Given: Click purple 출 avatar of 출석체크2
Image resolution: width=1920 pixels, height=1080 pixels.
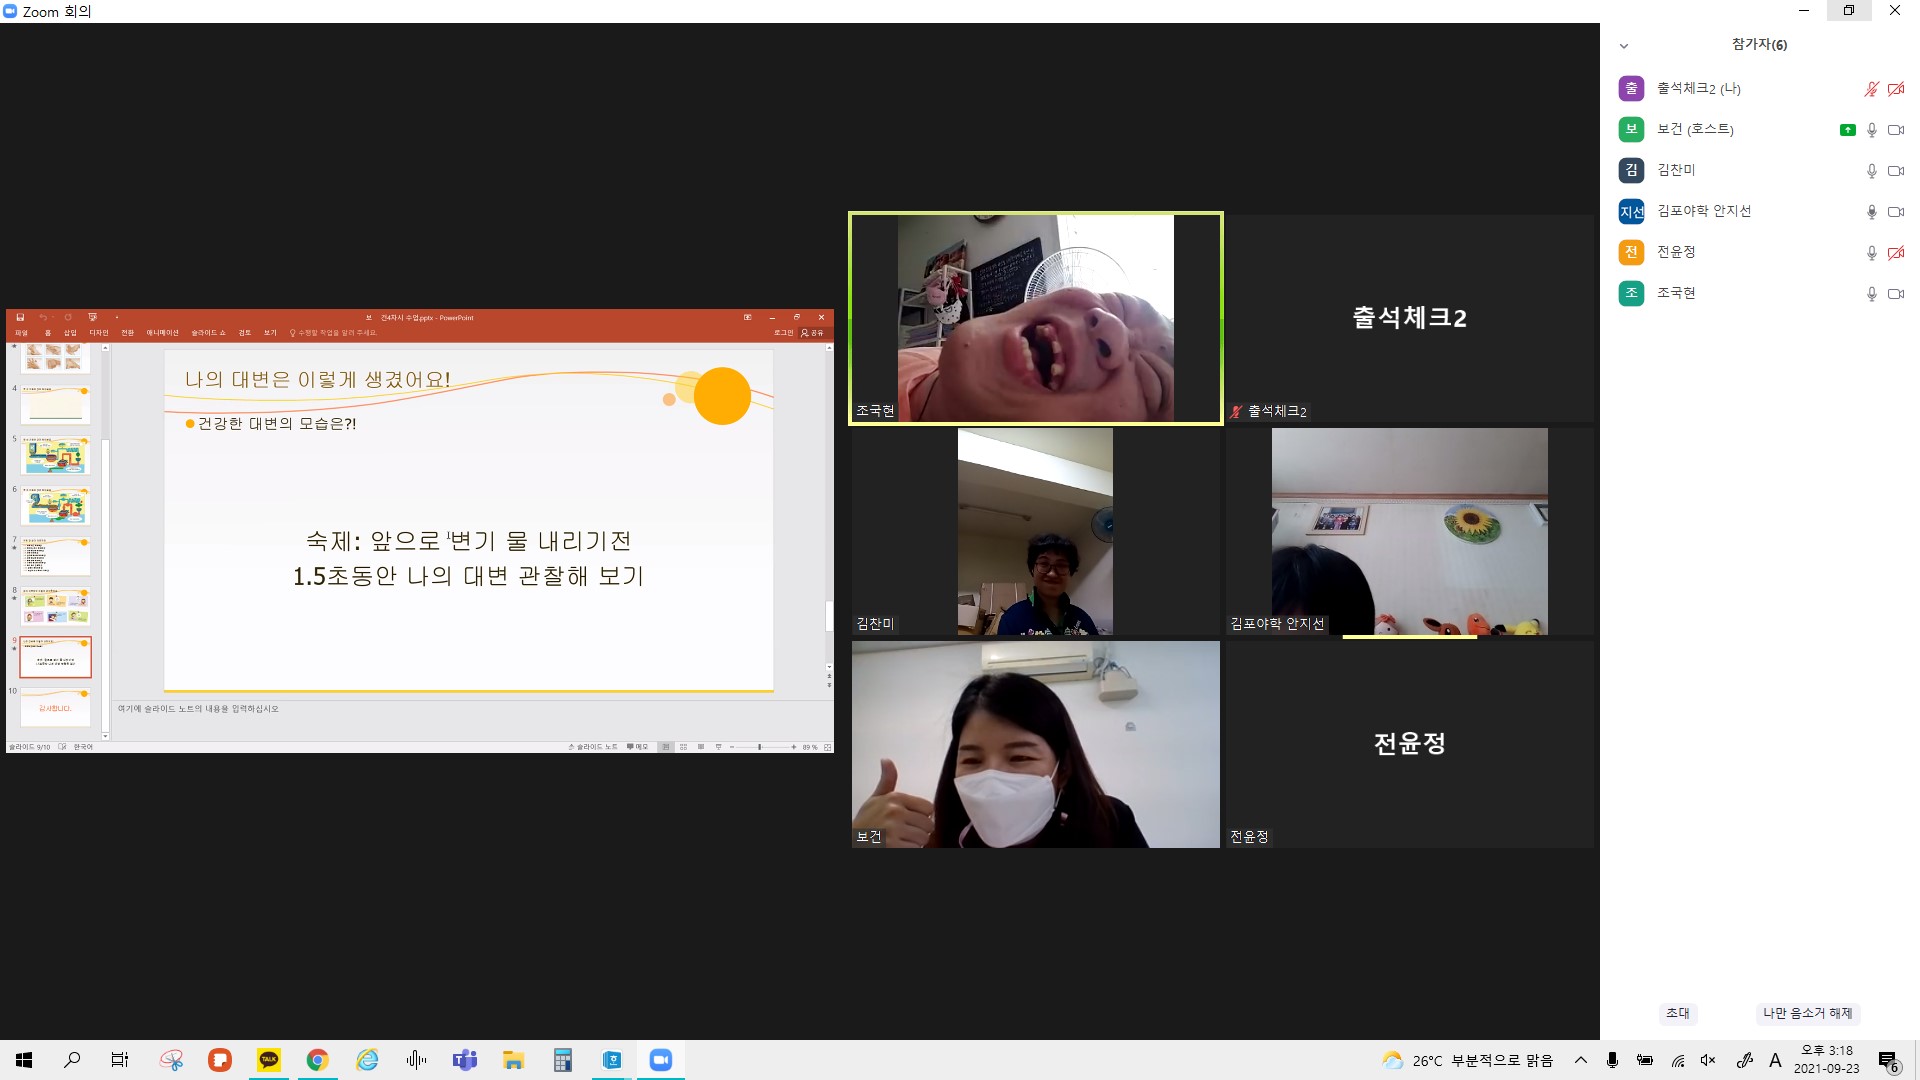Looking at the screenshot, I should coord(1631,89).
